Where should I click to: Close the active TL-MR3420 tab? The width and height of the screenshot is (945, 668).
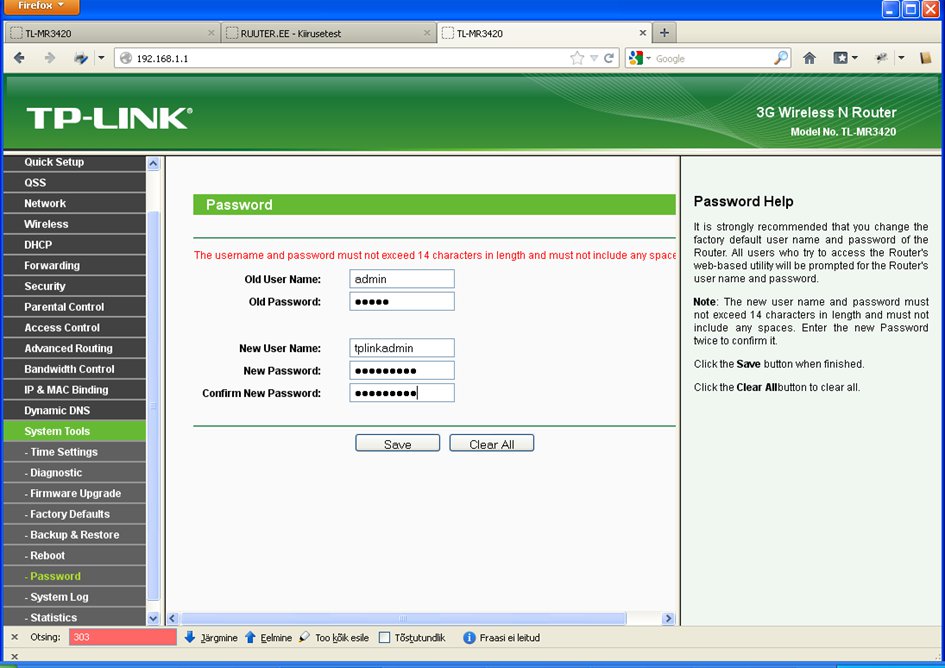coord(642,33)
